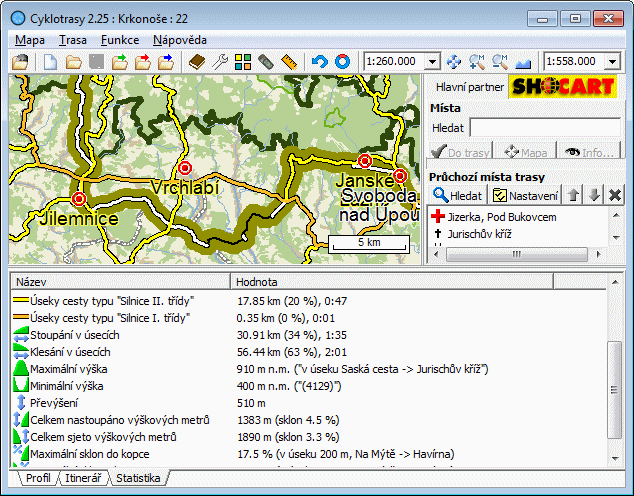
Task: Click the Hledat button under Průchozí místa
Action: (458, 195)
